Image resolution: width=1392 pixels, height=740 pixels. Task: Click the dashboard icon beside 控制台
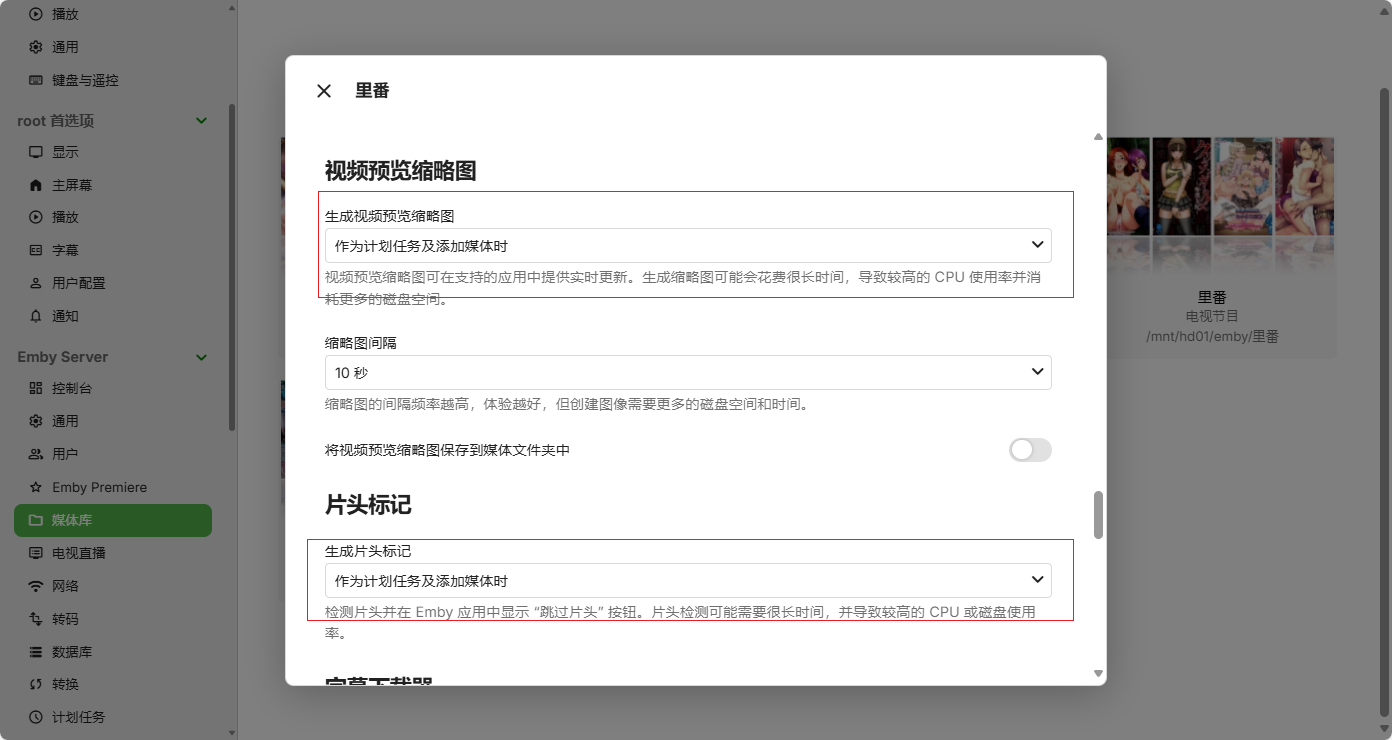point(36,388)
